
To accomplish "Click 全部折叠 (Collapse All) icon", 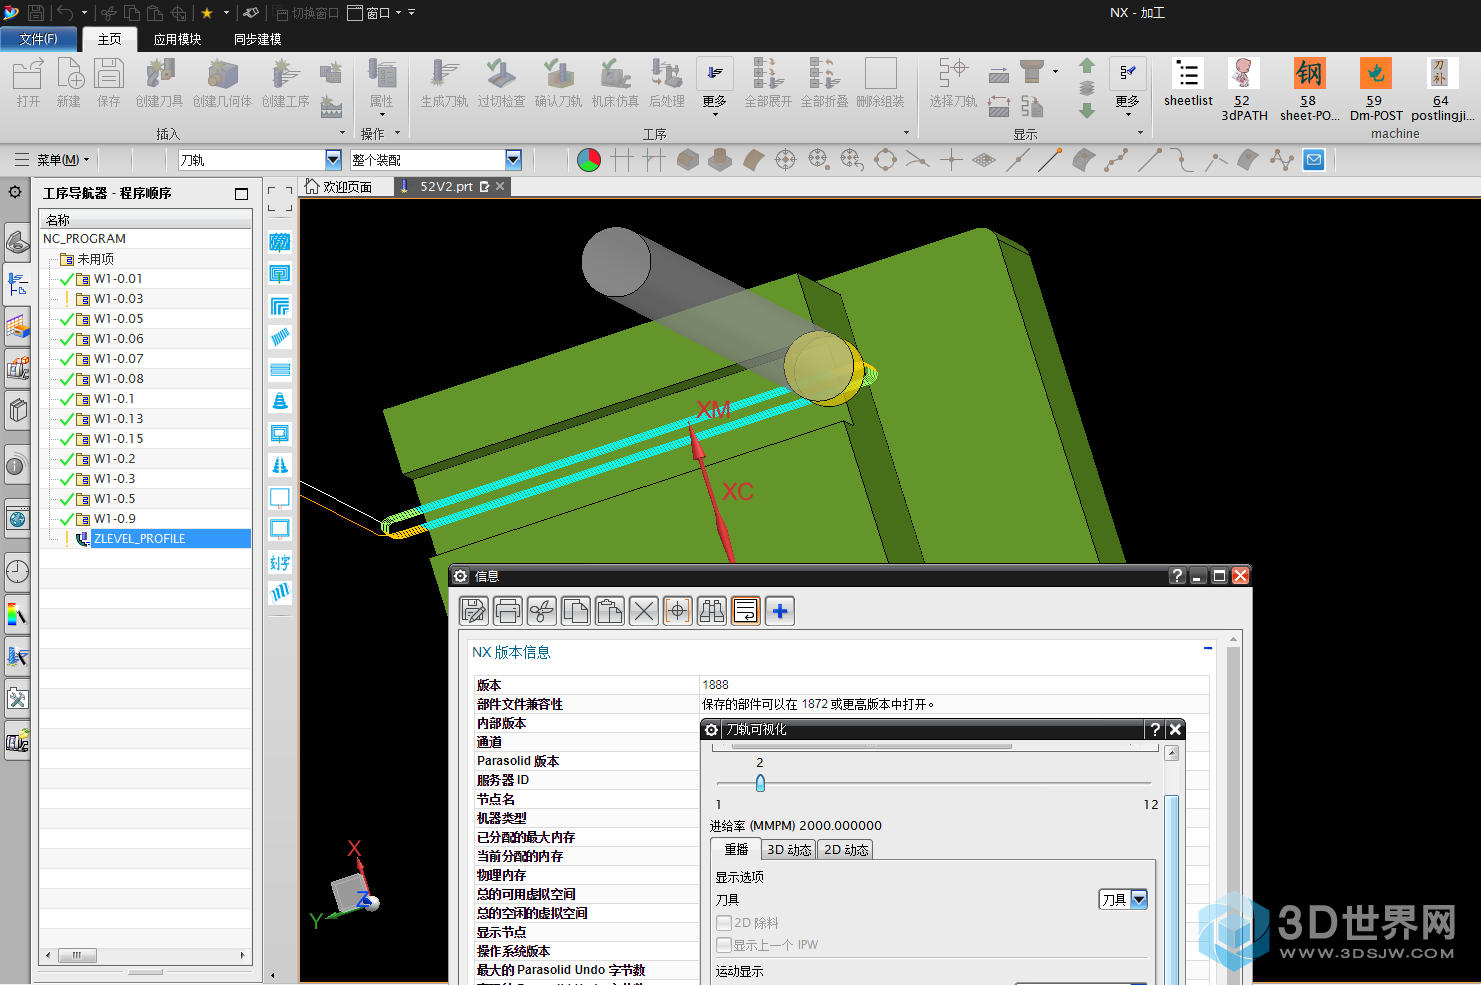I will (x=824, y=75).
